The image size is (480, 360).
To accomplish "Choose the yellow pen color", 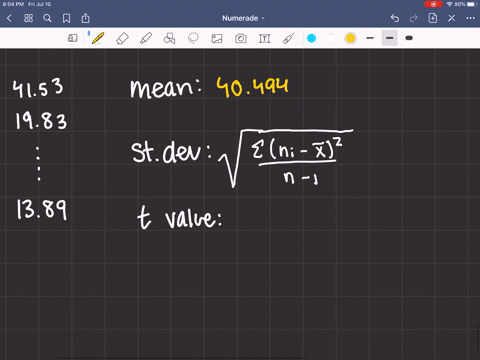I will (x=350, y=38).
